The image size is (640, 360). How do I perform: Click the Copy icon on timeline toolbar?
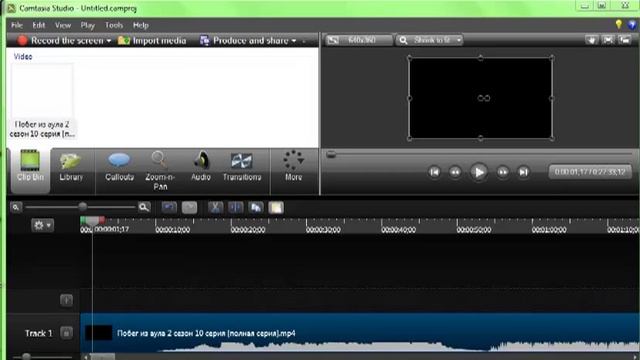[x=256, y=207]
